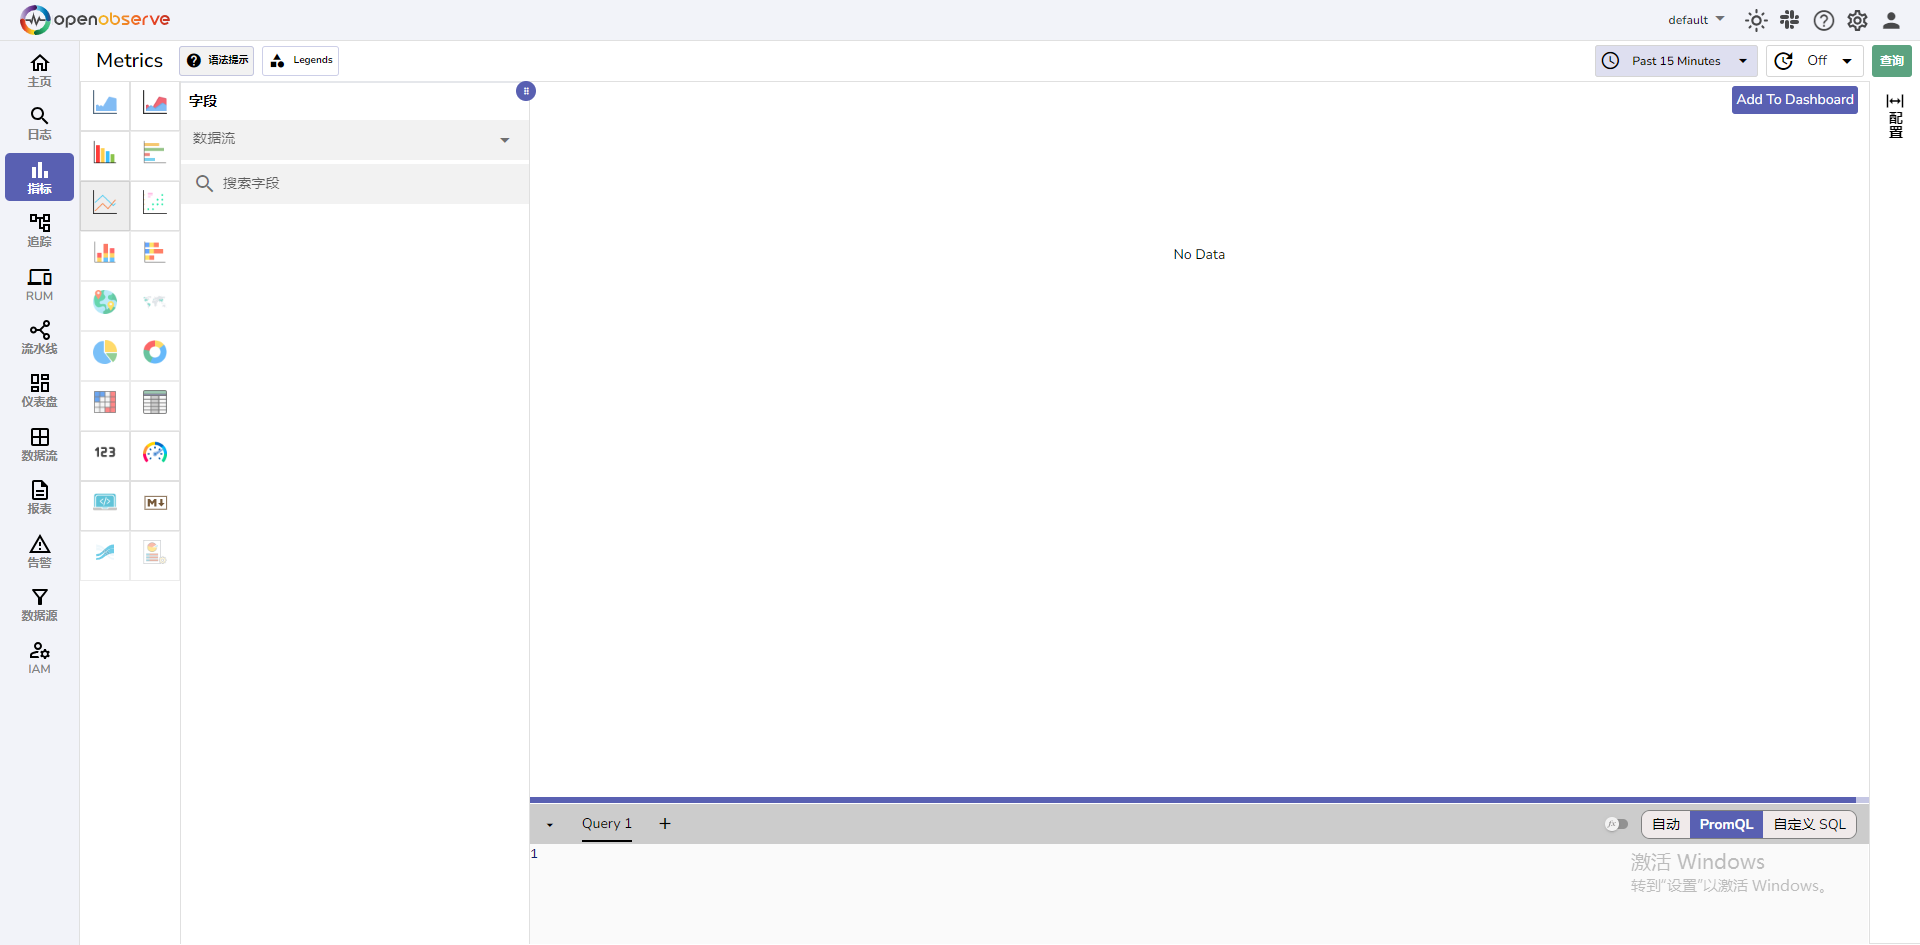Open the 日志 (Logs) section in sidebar
This screenshot has width=1920, height=945.
(39, 122)
